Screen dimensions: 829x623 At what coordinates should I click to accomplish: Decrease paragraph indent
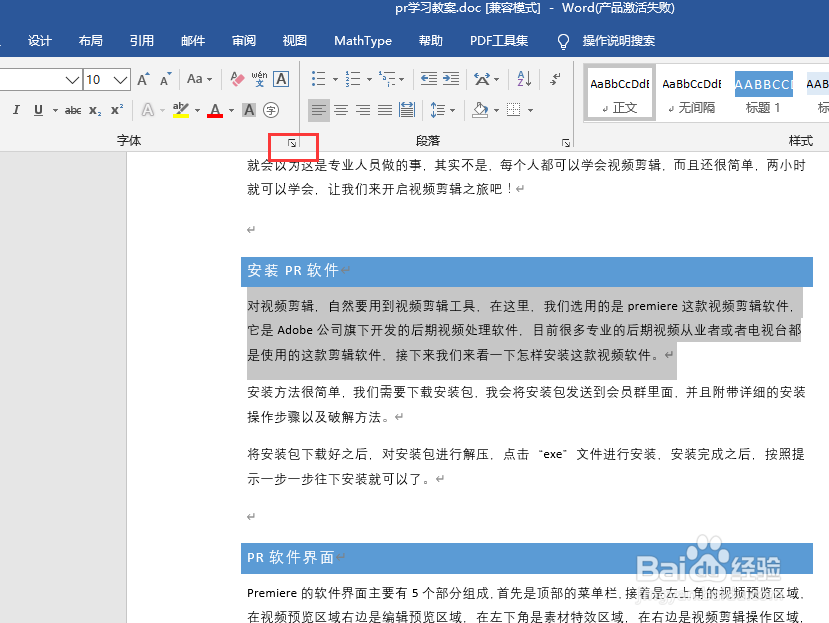point(428,79)
